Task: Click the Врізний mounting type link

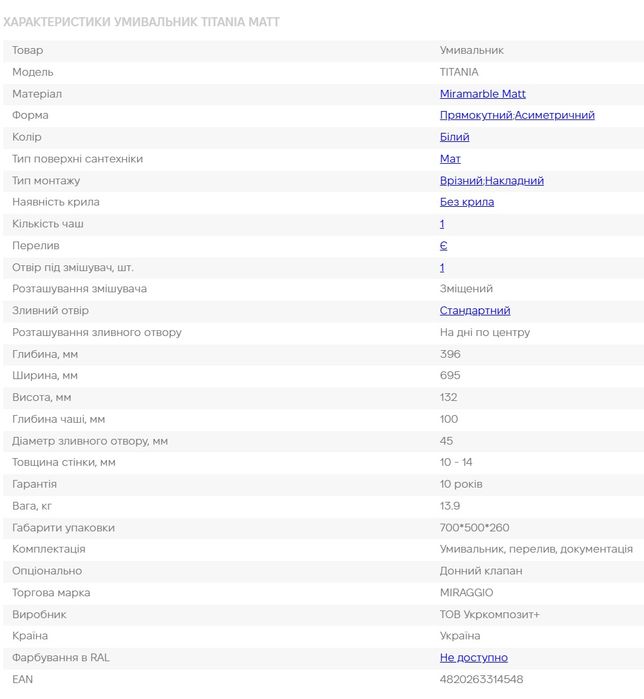Action: pyautogui.click(x=461, y=181)
